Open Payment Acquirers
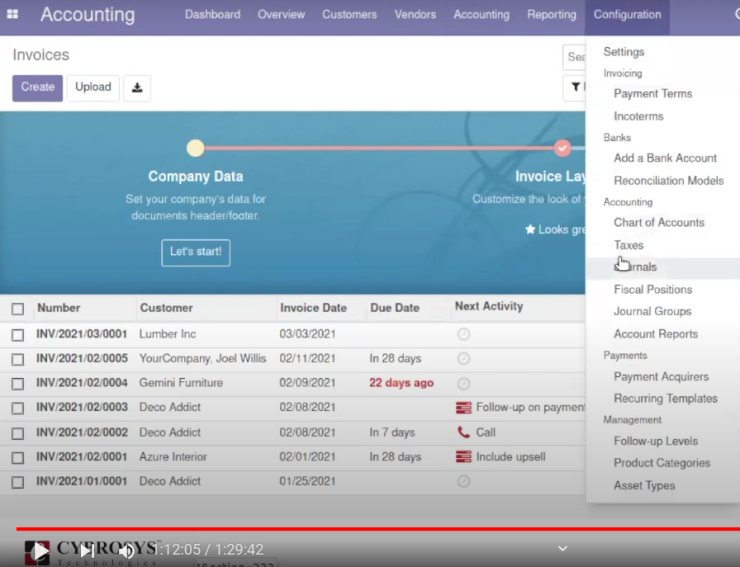Screen dimensions: 740x567 tap(661, 377)
